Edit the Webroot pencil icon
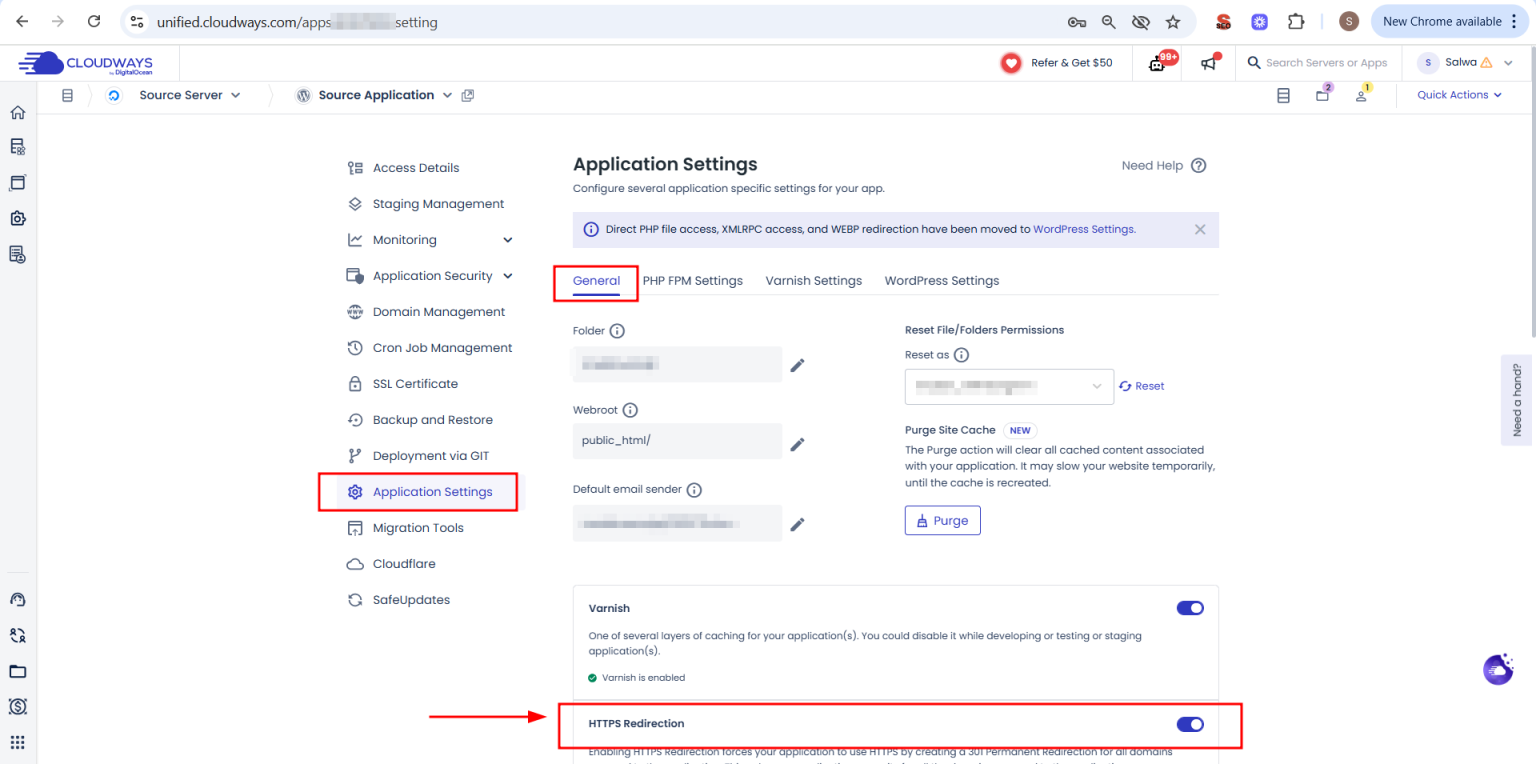 click(797, 444)
